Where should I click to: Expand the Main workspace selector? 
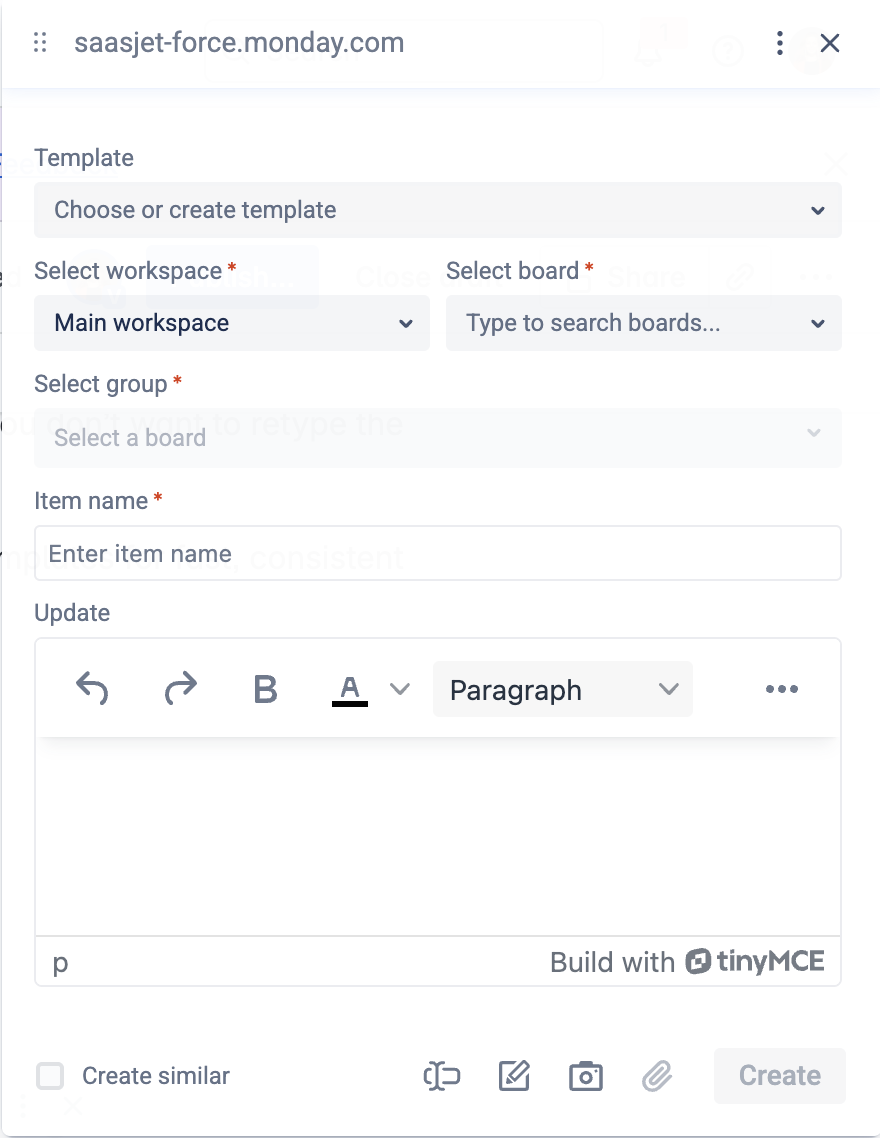231,323
